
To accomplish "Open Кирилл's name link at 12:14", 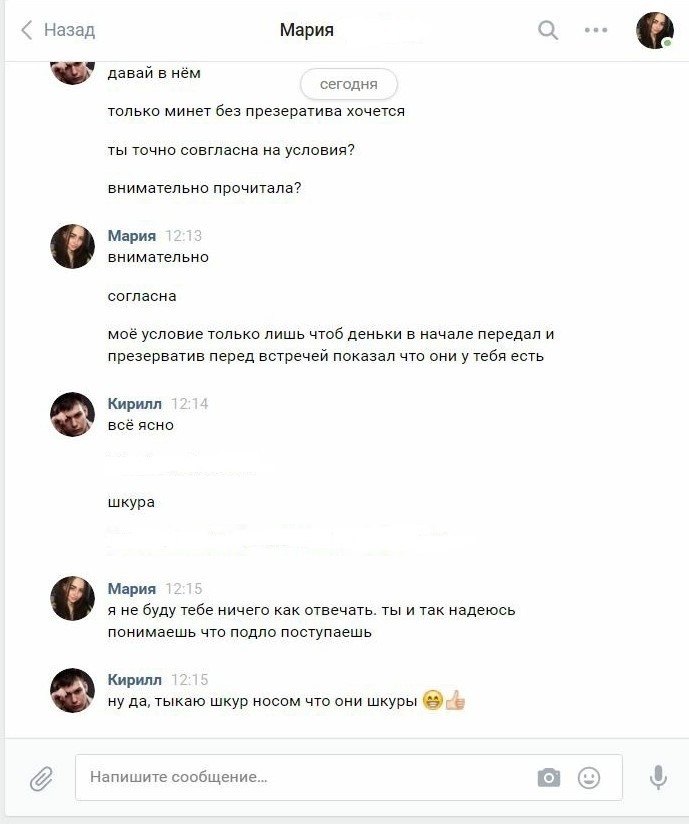I will tap(135, 404).
